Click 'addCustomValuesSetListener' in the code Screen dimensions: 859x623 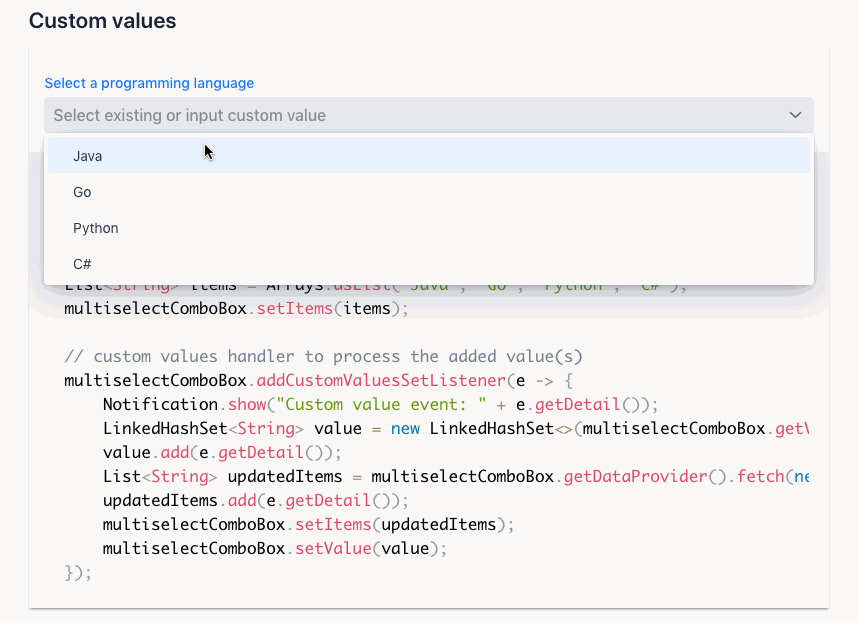tap(381, 380)
